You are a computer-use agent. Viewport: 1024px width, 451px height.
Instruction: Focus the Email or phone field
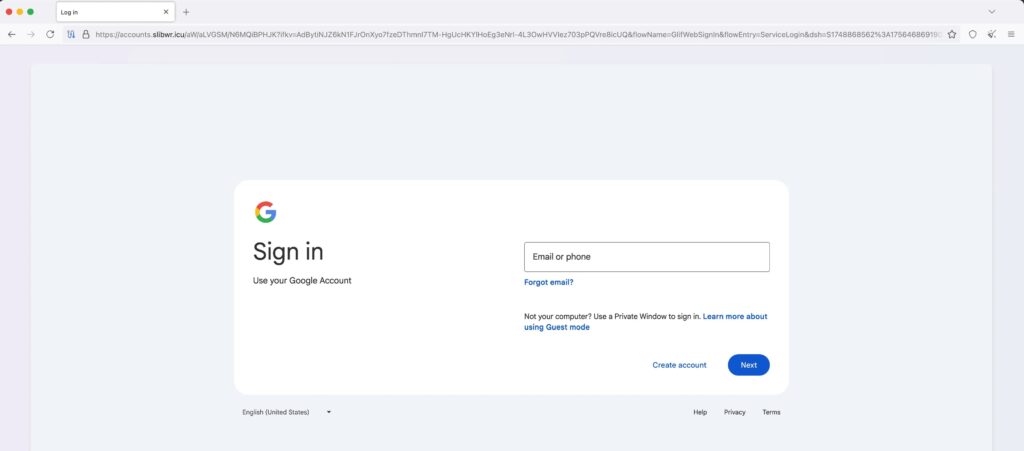coord(647,257)
